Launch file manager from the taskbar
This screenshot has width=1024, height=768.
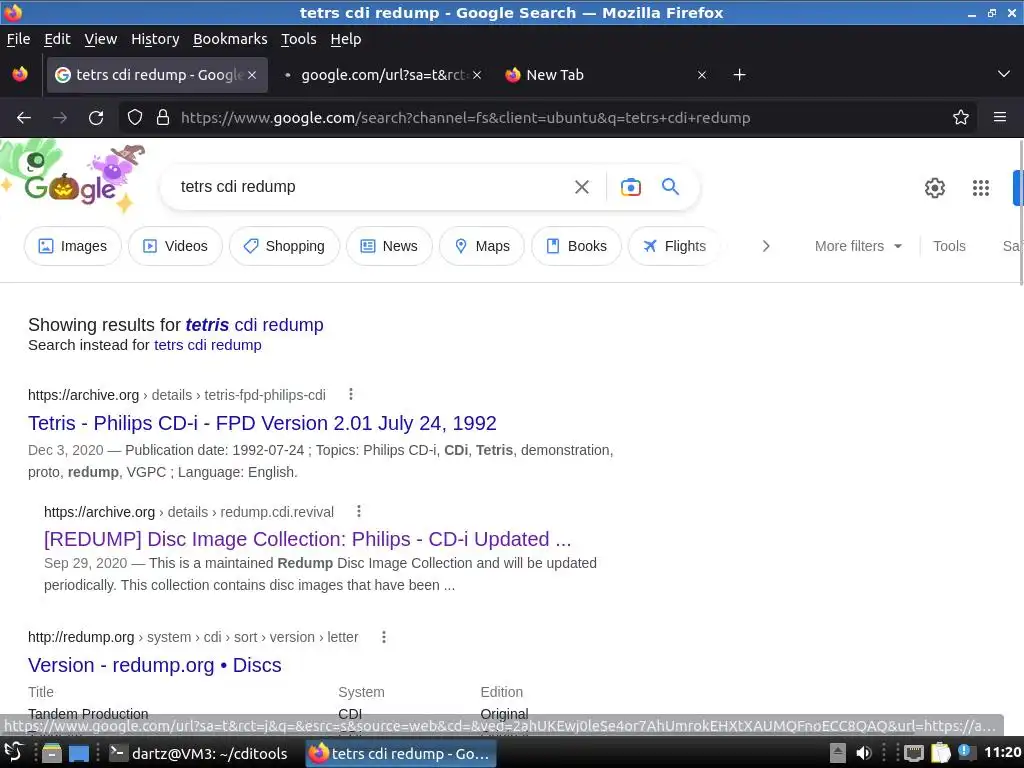click(x=52, y=753)
